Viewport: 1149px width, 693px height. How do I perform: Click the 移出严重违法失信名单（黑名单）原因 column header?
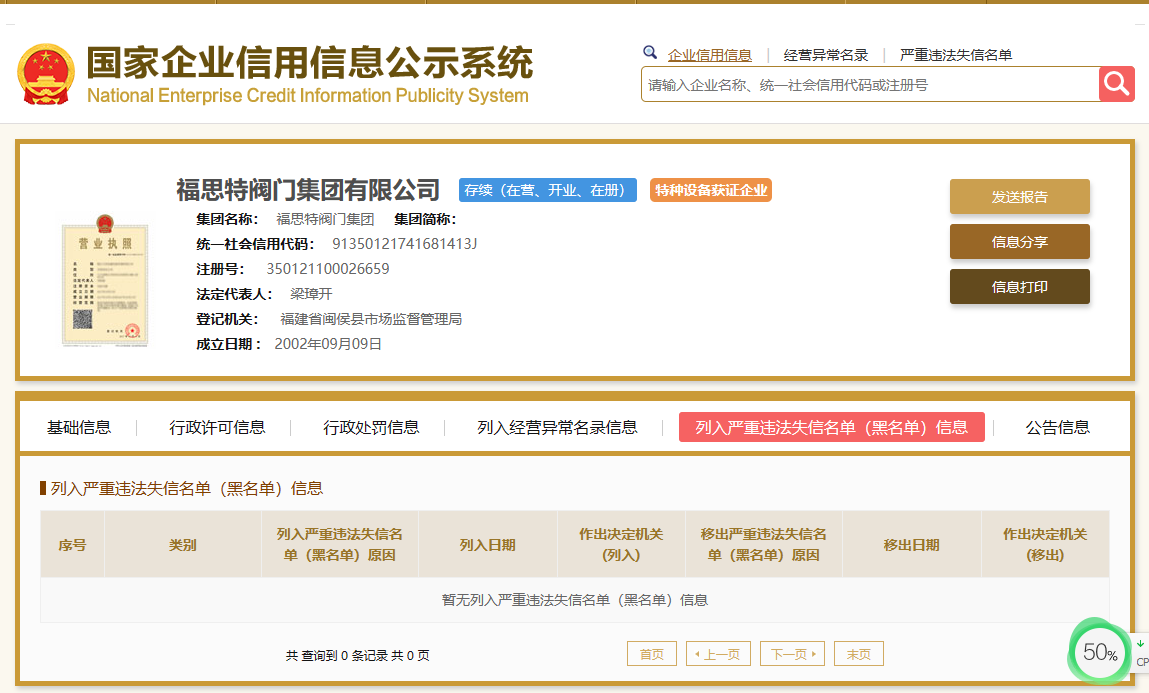pos(764,544)
